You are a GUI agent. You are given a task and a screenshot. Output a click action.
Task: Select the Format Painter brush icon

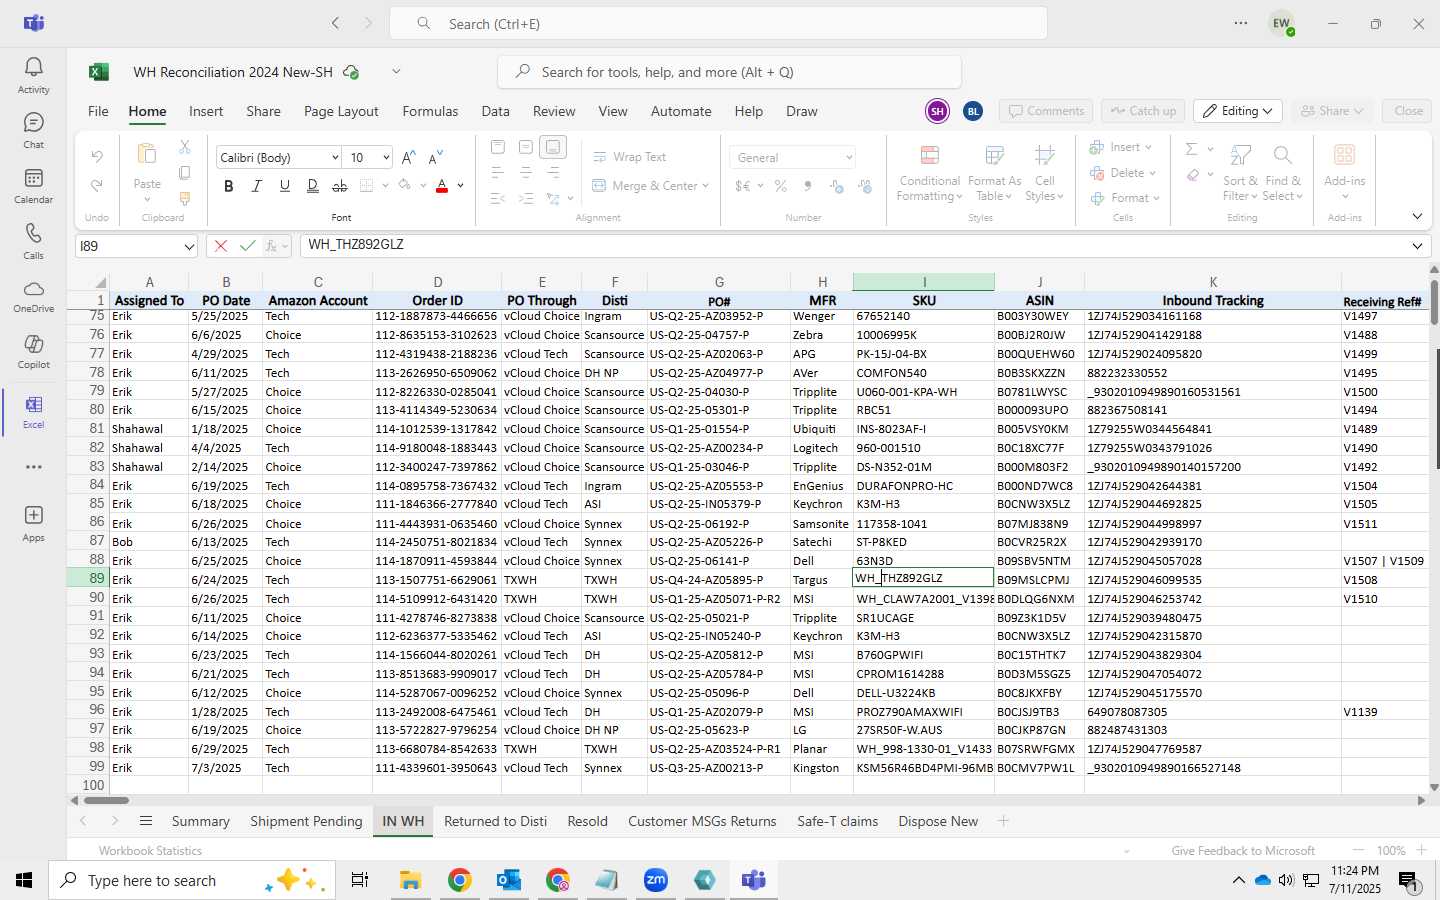click(184, 199)
